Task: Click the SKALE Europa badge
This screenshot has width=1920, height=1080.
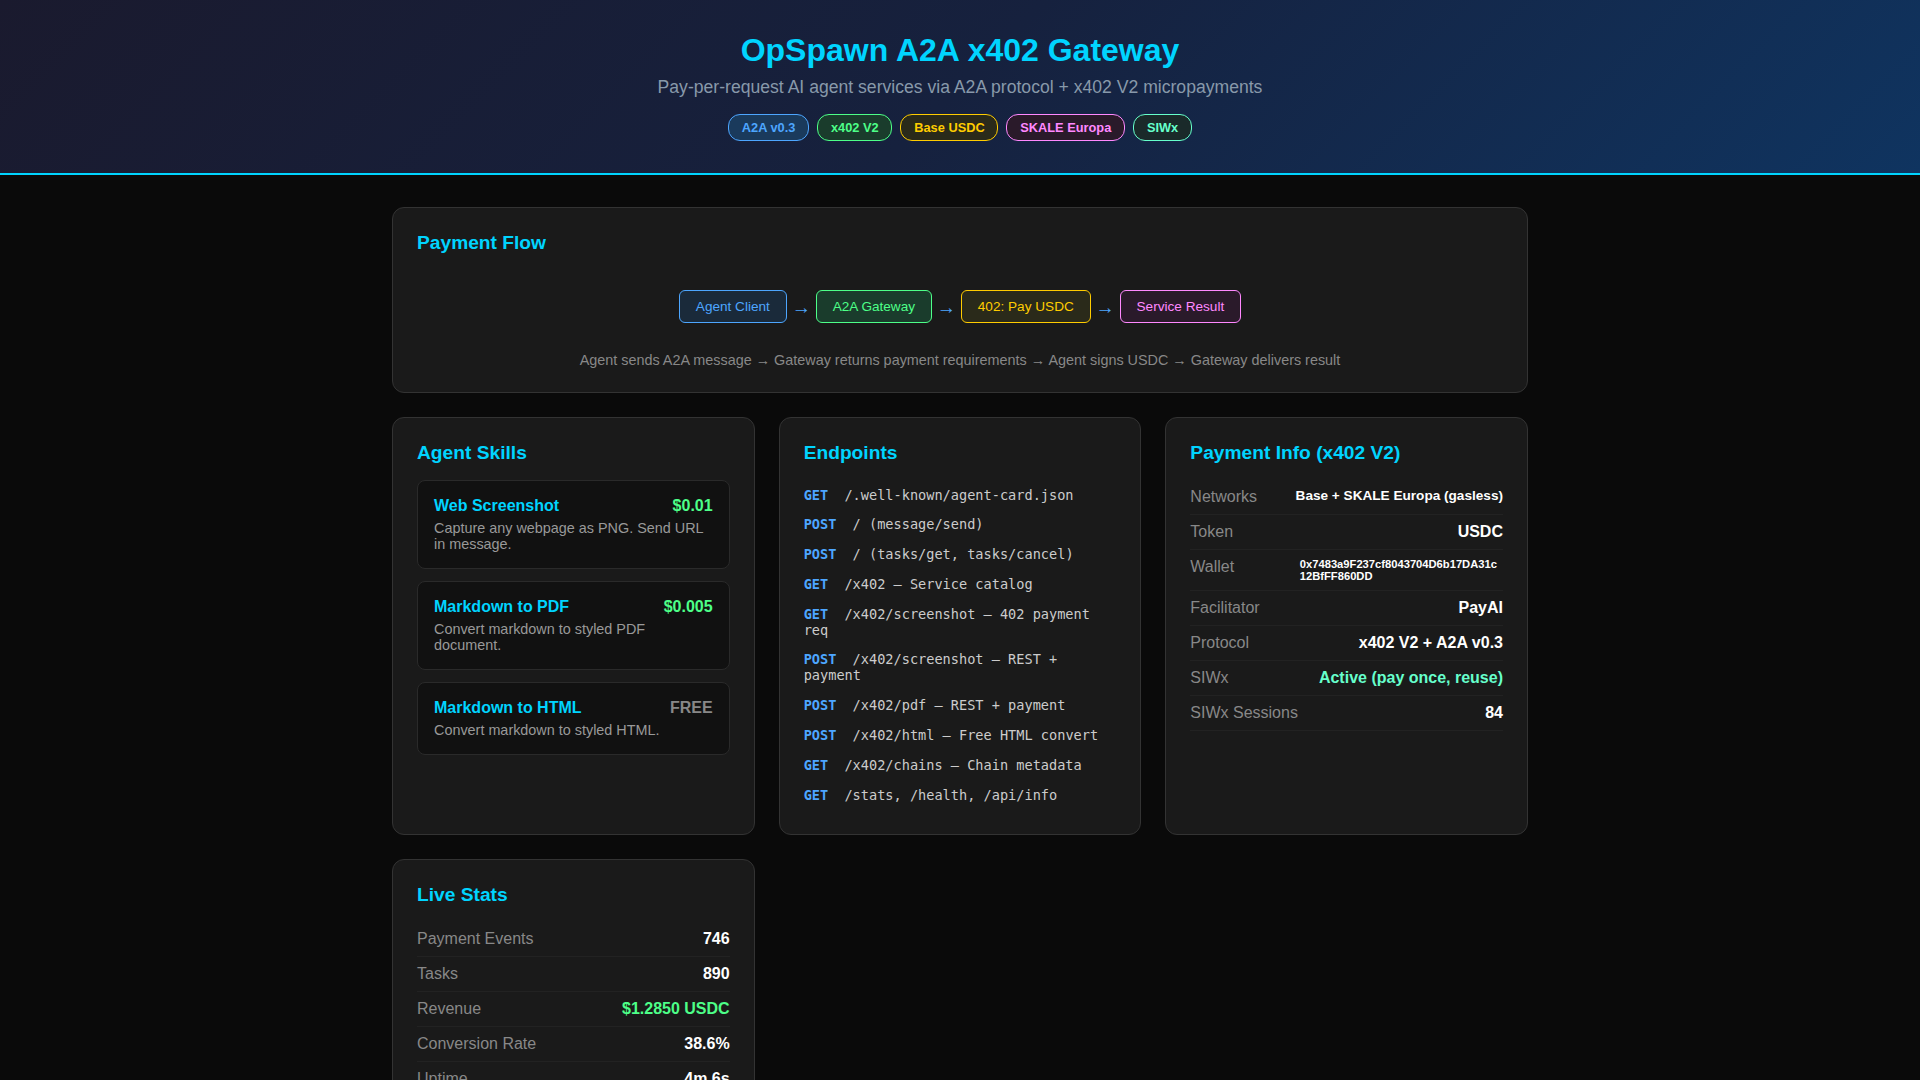Action: pyautogui.click(x=1065, y=128)
